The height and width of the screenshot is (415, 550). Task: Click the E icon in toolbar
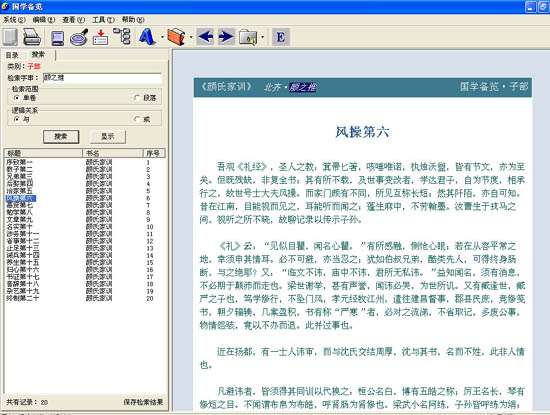[281, 37]
